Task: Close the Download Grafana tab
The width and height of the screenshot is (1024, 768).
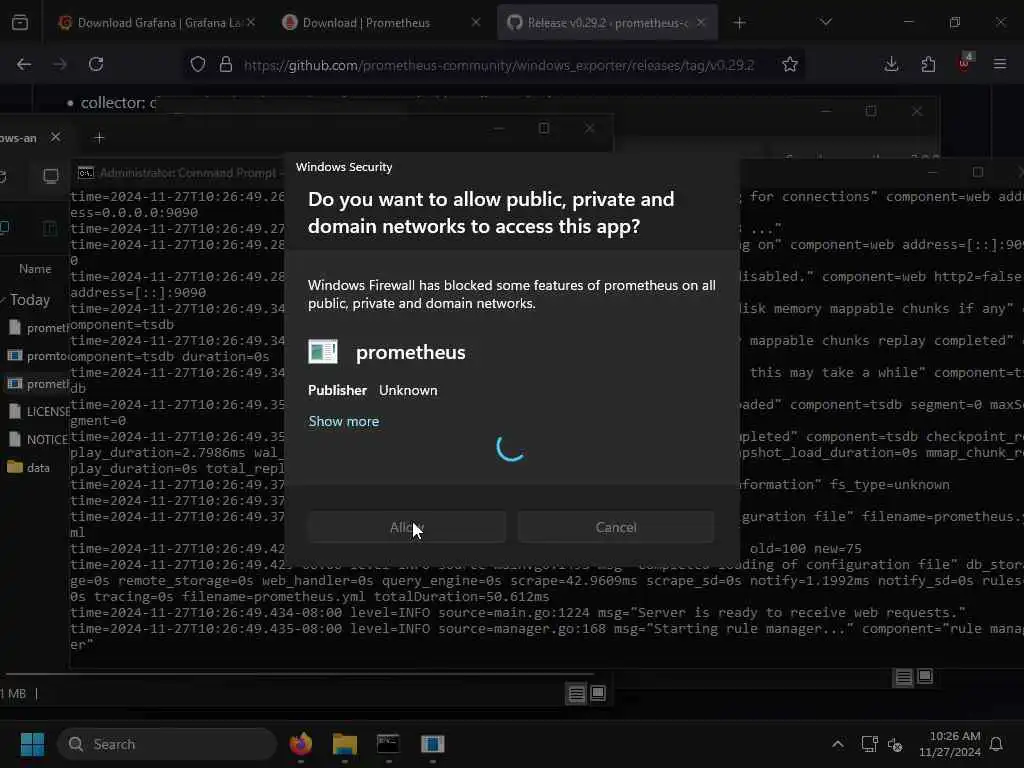Action: click(251, 23)
